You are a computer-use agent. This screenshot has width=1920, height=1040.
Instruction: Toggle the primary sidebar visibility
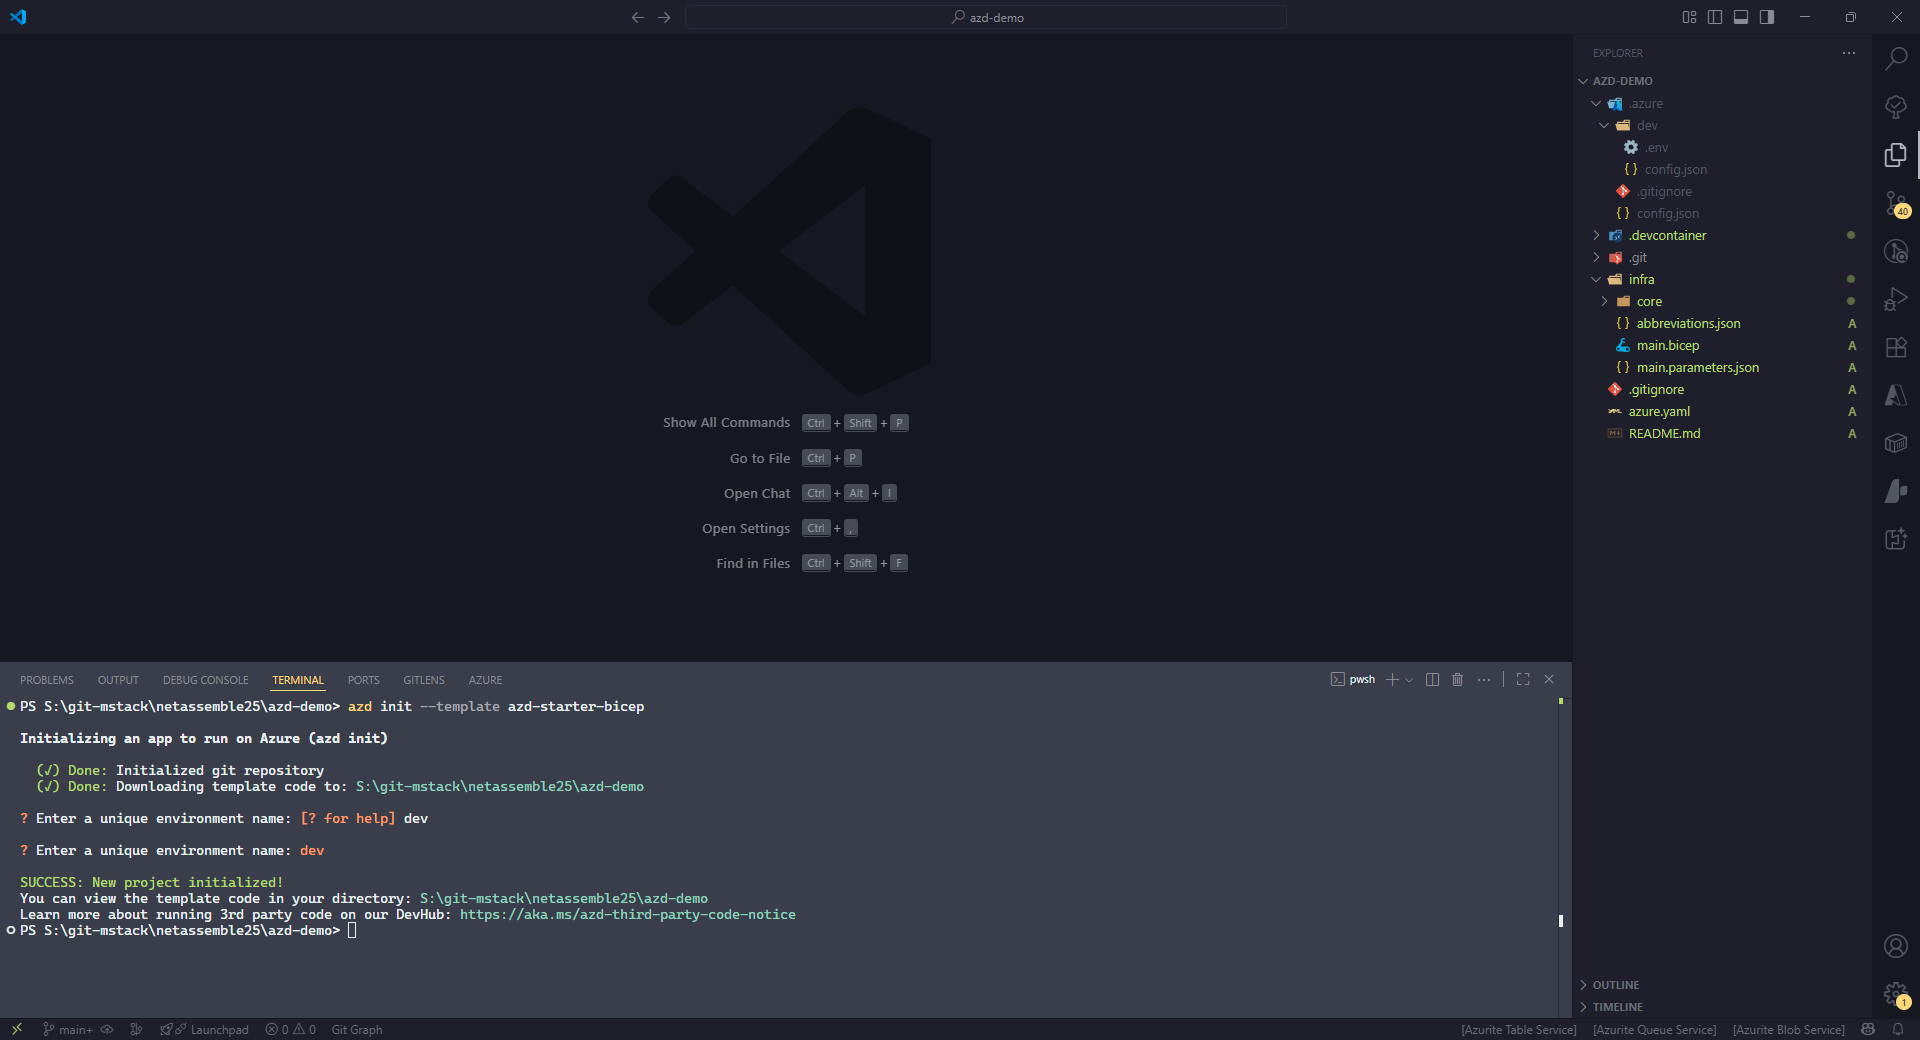coord(1714,17)
